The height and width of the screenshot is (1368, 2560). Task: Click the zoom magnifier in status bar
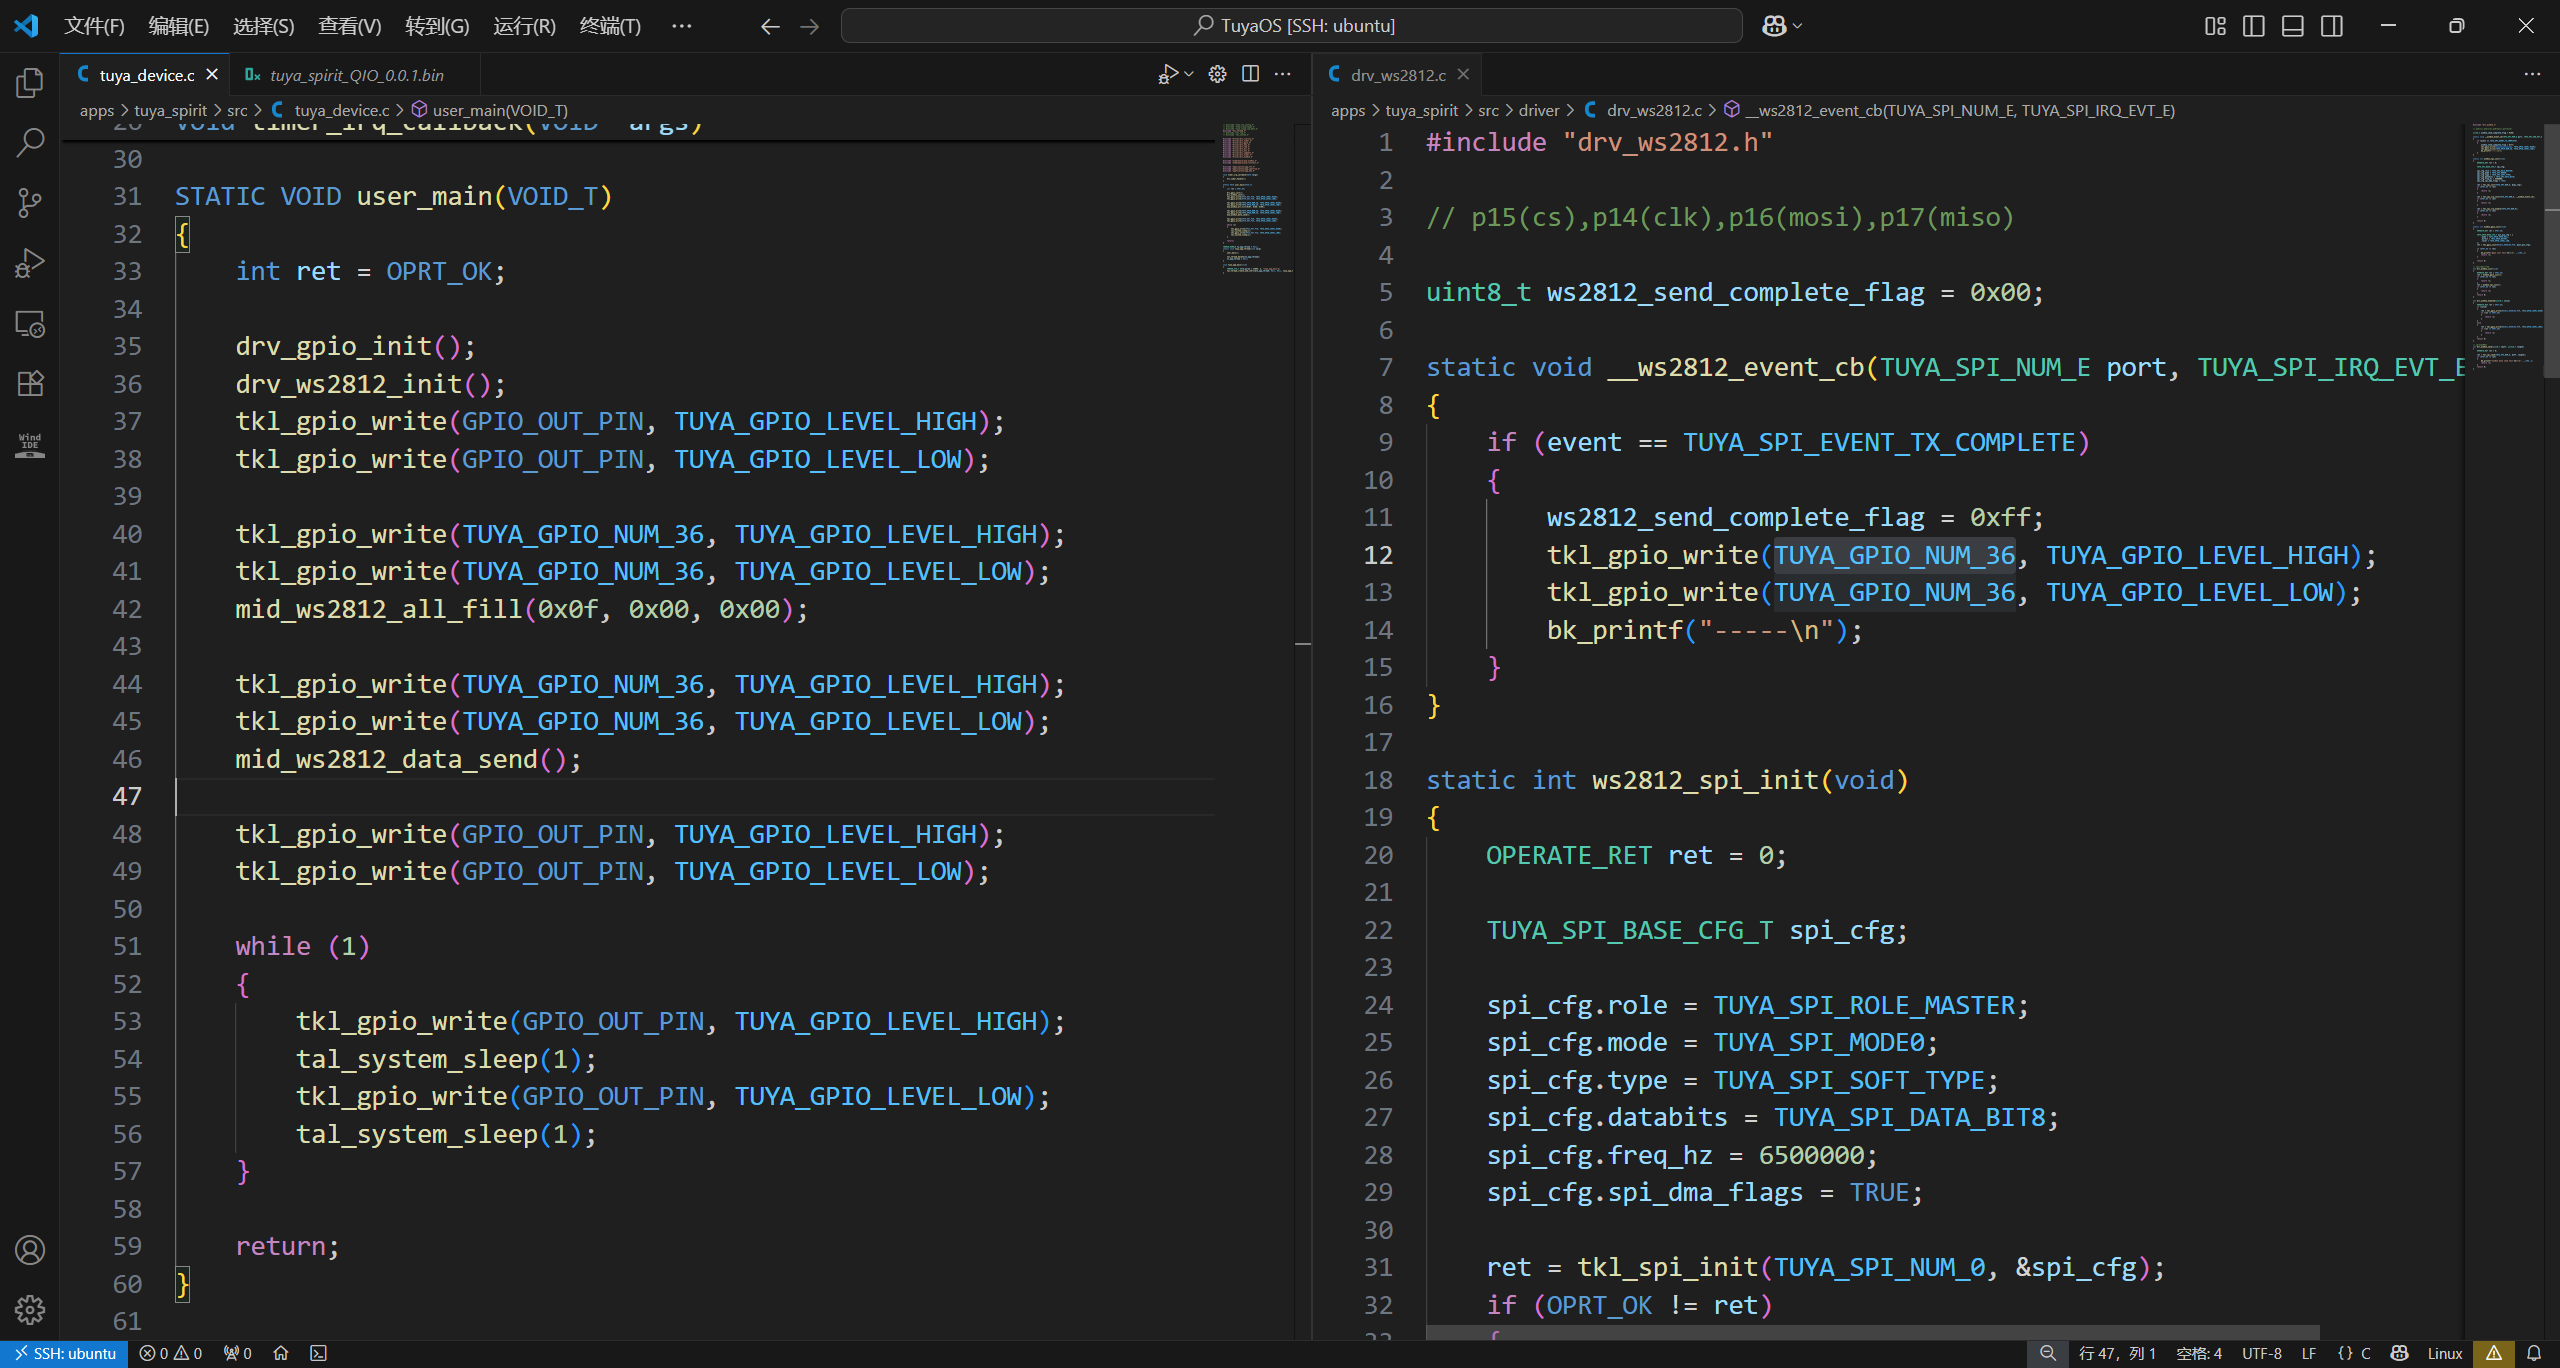(2048, 1354)
